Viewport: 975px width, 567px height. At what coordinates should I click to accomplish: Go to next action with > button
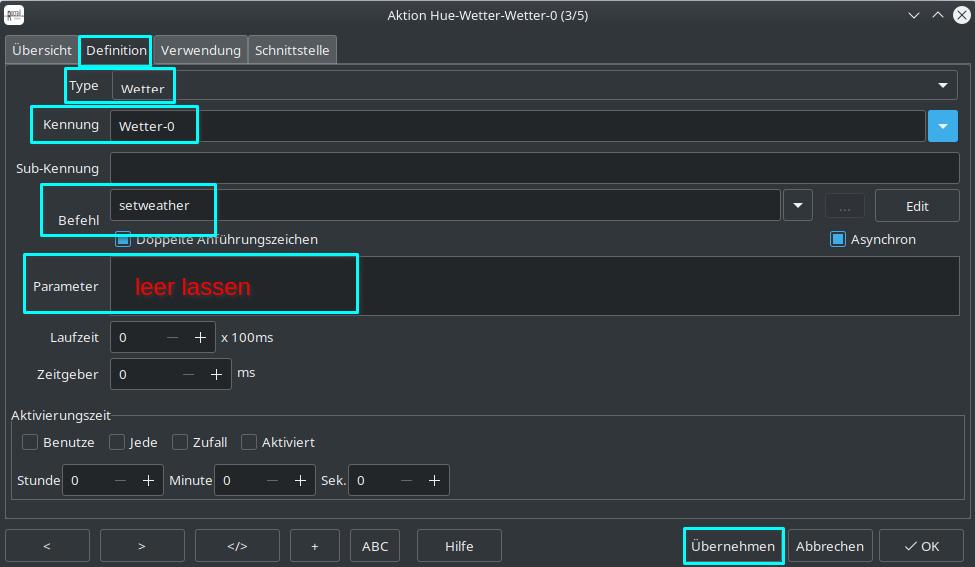(142, 546)
